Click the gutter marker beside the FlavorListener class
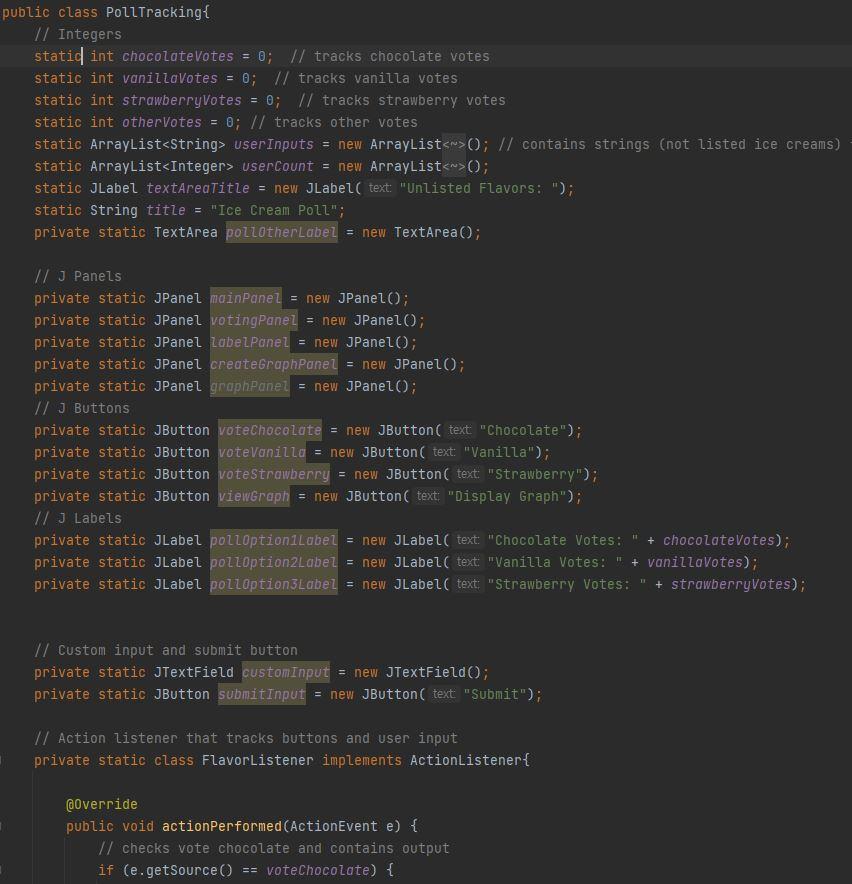The width and height of the screenshot is (852, 884). pos(5,760)
